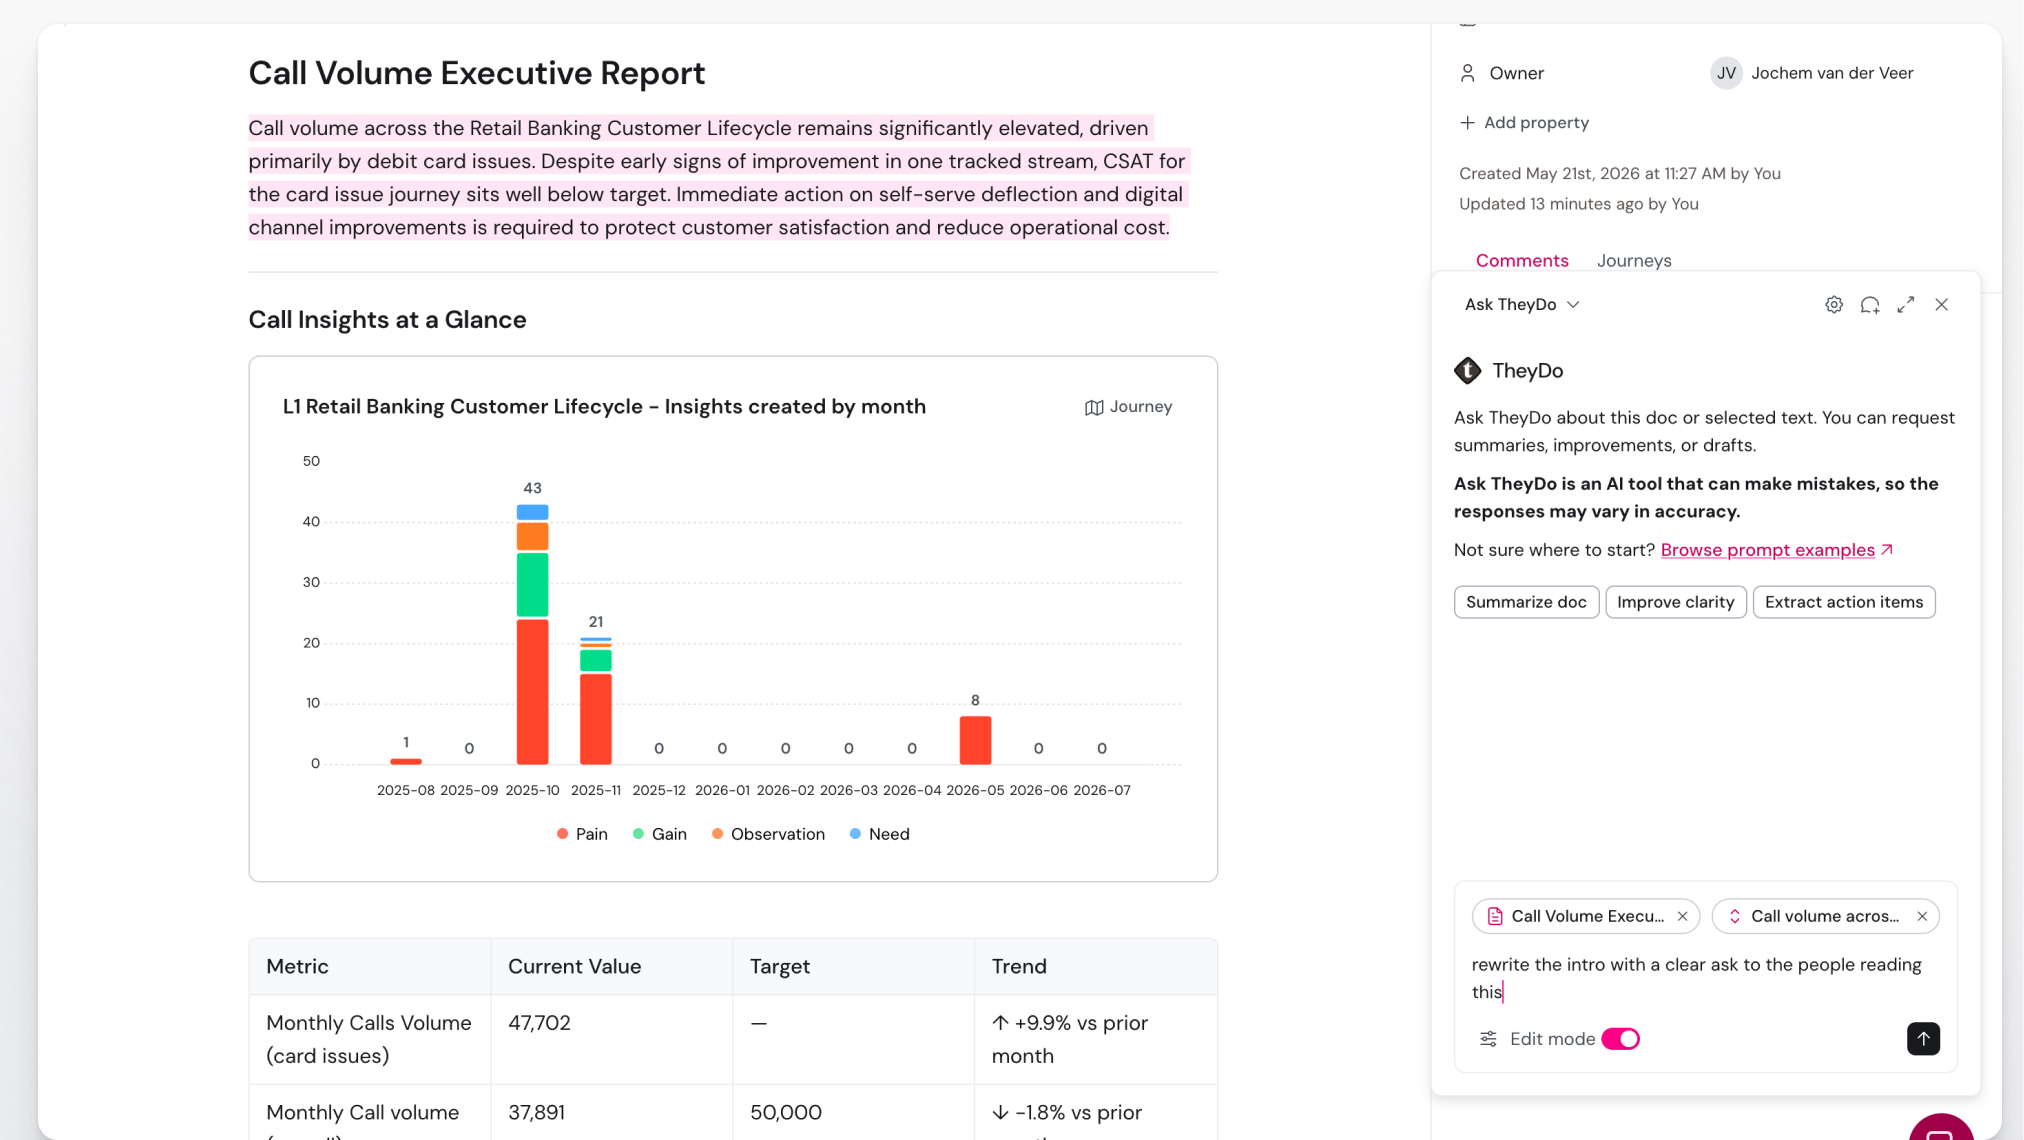Click the 'Updated 13 minutes ago' text

pyautogui.click(x=1578, y=204)
